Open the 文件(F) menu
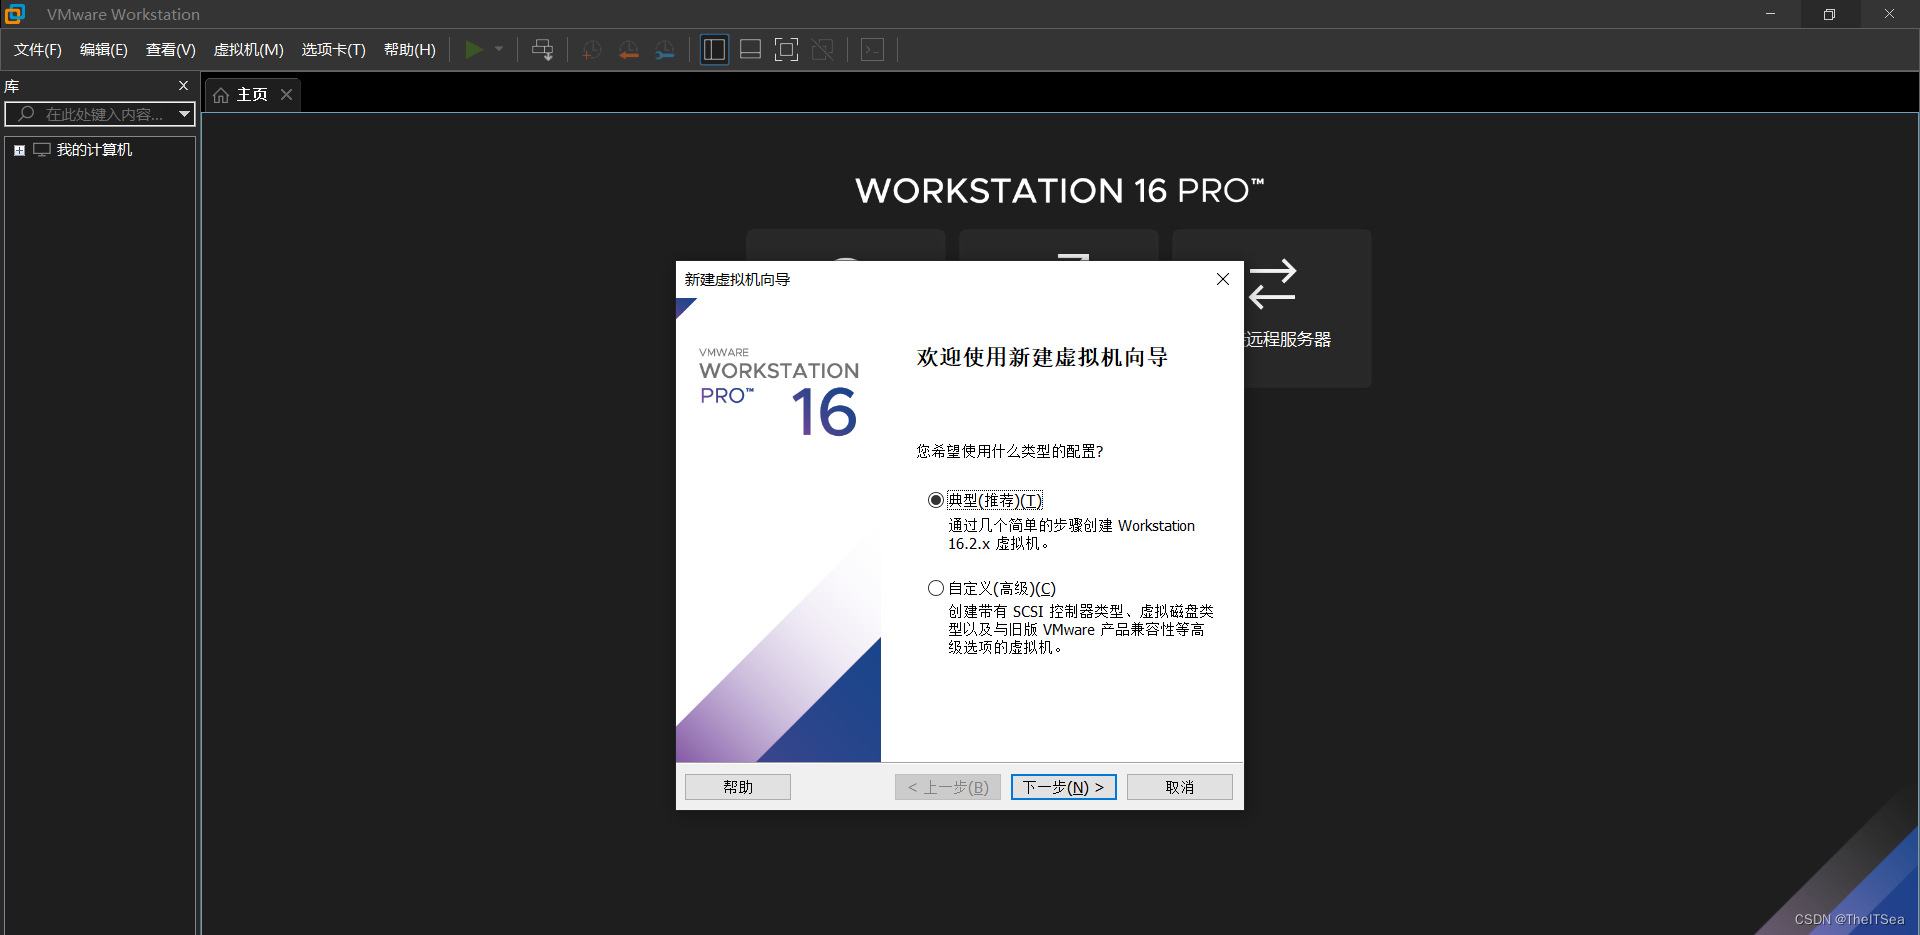1920x935 pixels. coord(38,50)
